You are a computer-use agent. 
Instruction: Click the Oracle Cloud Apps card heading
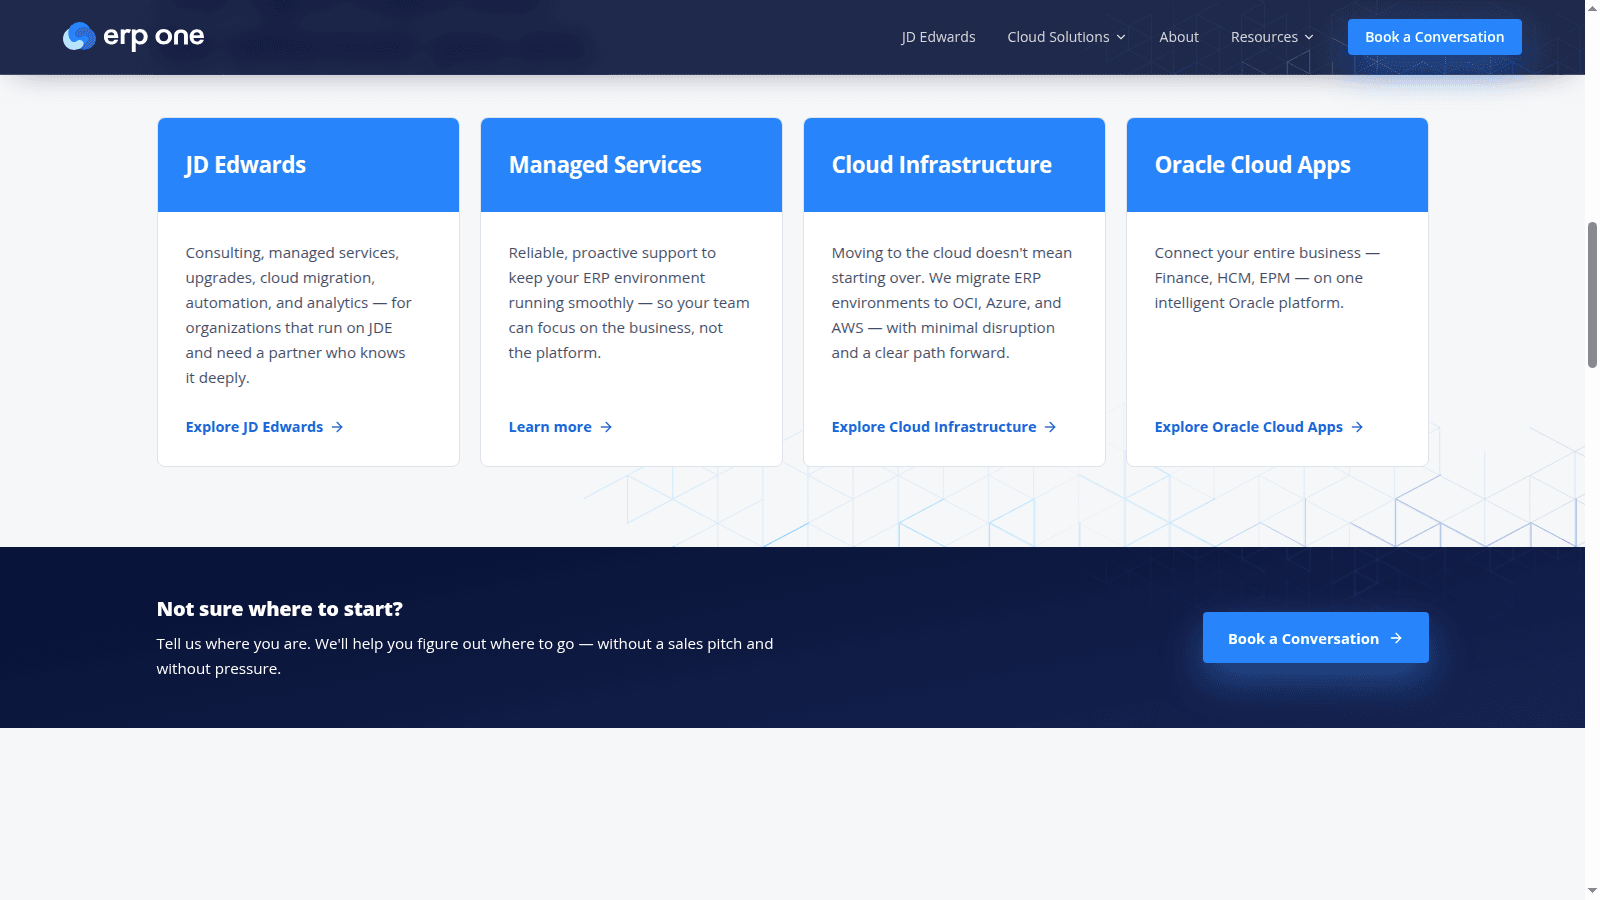pos(1253,165)
